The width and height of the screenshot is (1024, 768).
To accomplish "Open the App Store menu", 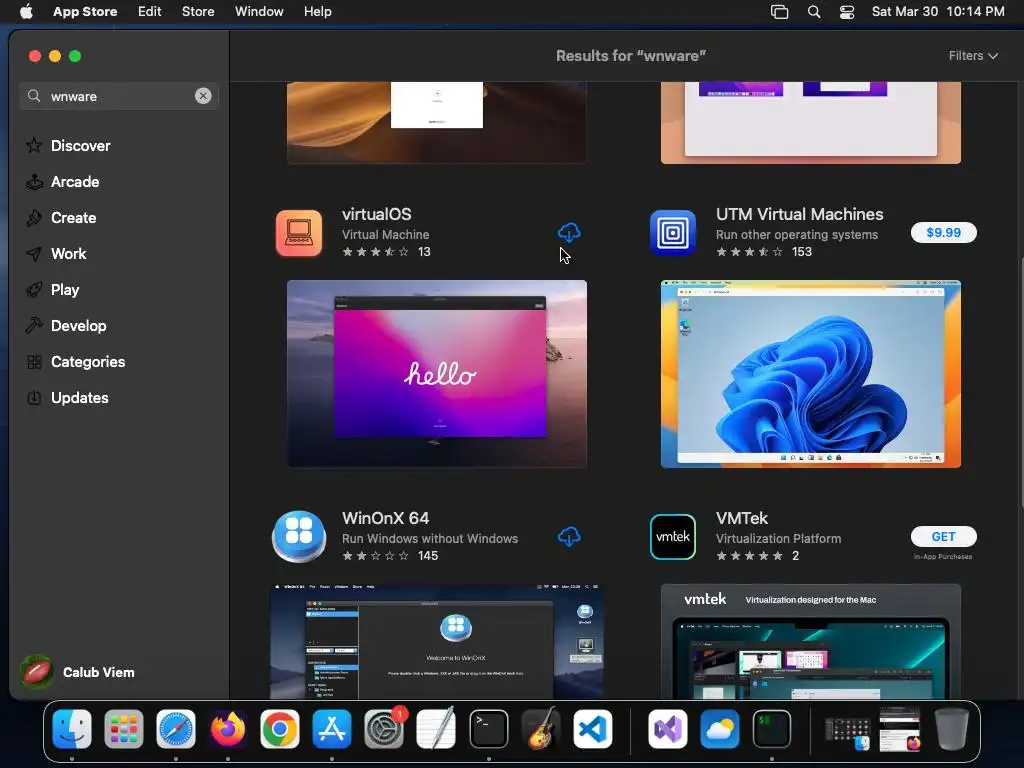I will click(x=85, y=11).
